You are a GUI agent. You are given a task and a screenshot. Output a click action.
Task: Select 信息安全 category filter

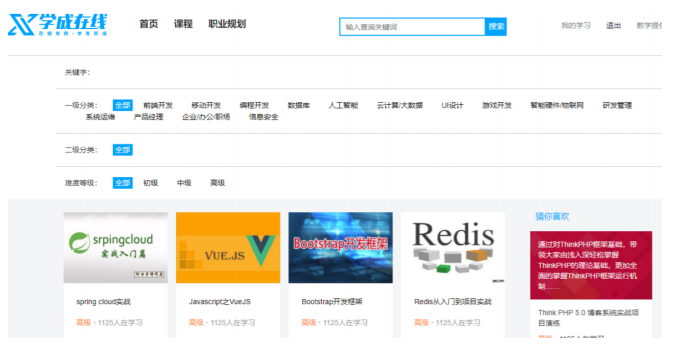(263, 117)
